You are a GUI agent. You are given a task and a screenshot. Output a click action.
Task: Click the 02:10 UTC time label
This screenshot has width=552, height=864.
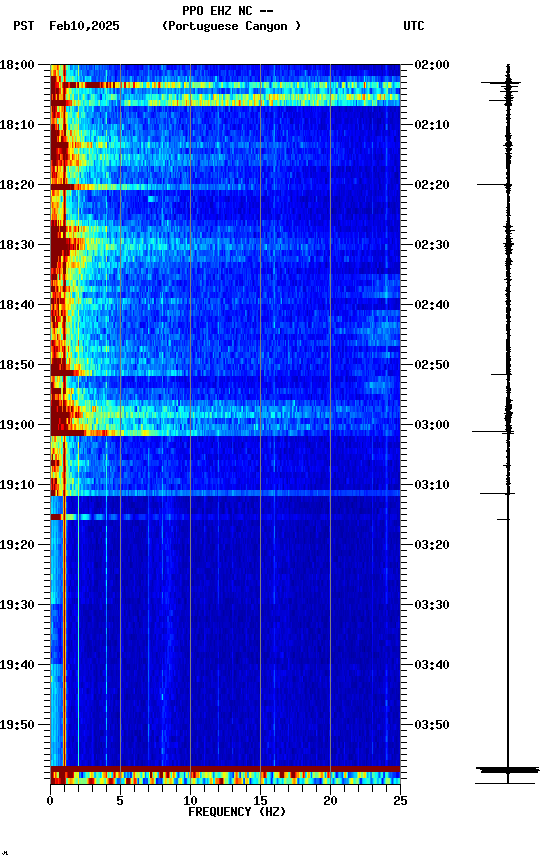click(432, 125)
